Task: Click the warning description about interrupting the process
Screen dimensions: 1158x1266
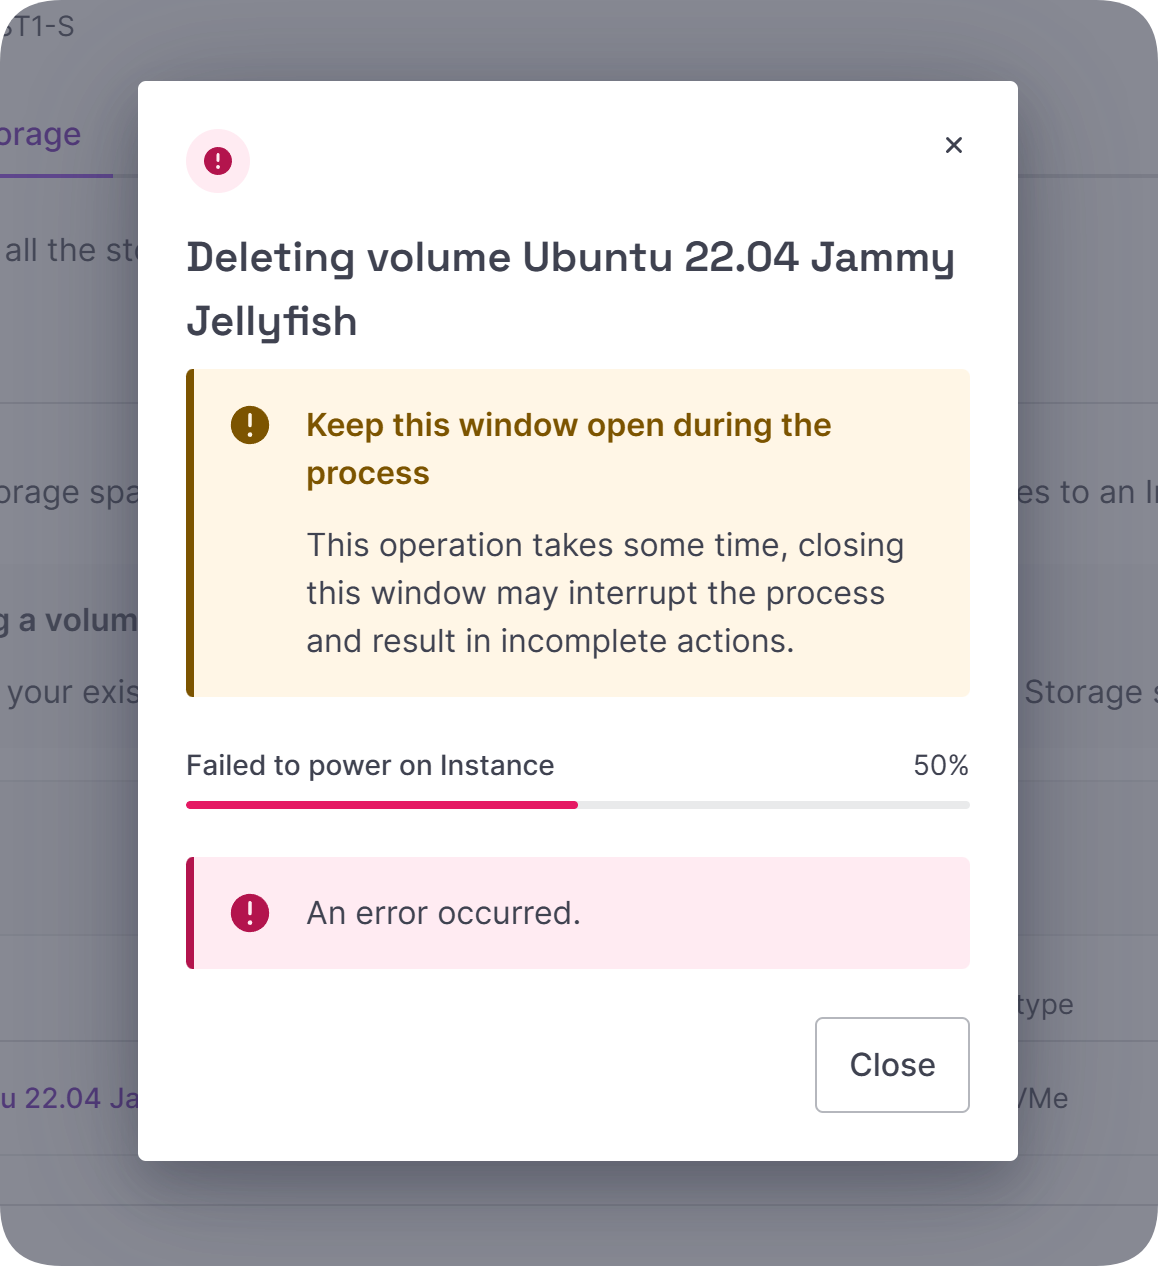Action: (605, 593)
